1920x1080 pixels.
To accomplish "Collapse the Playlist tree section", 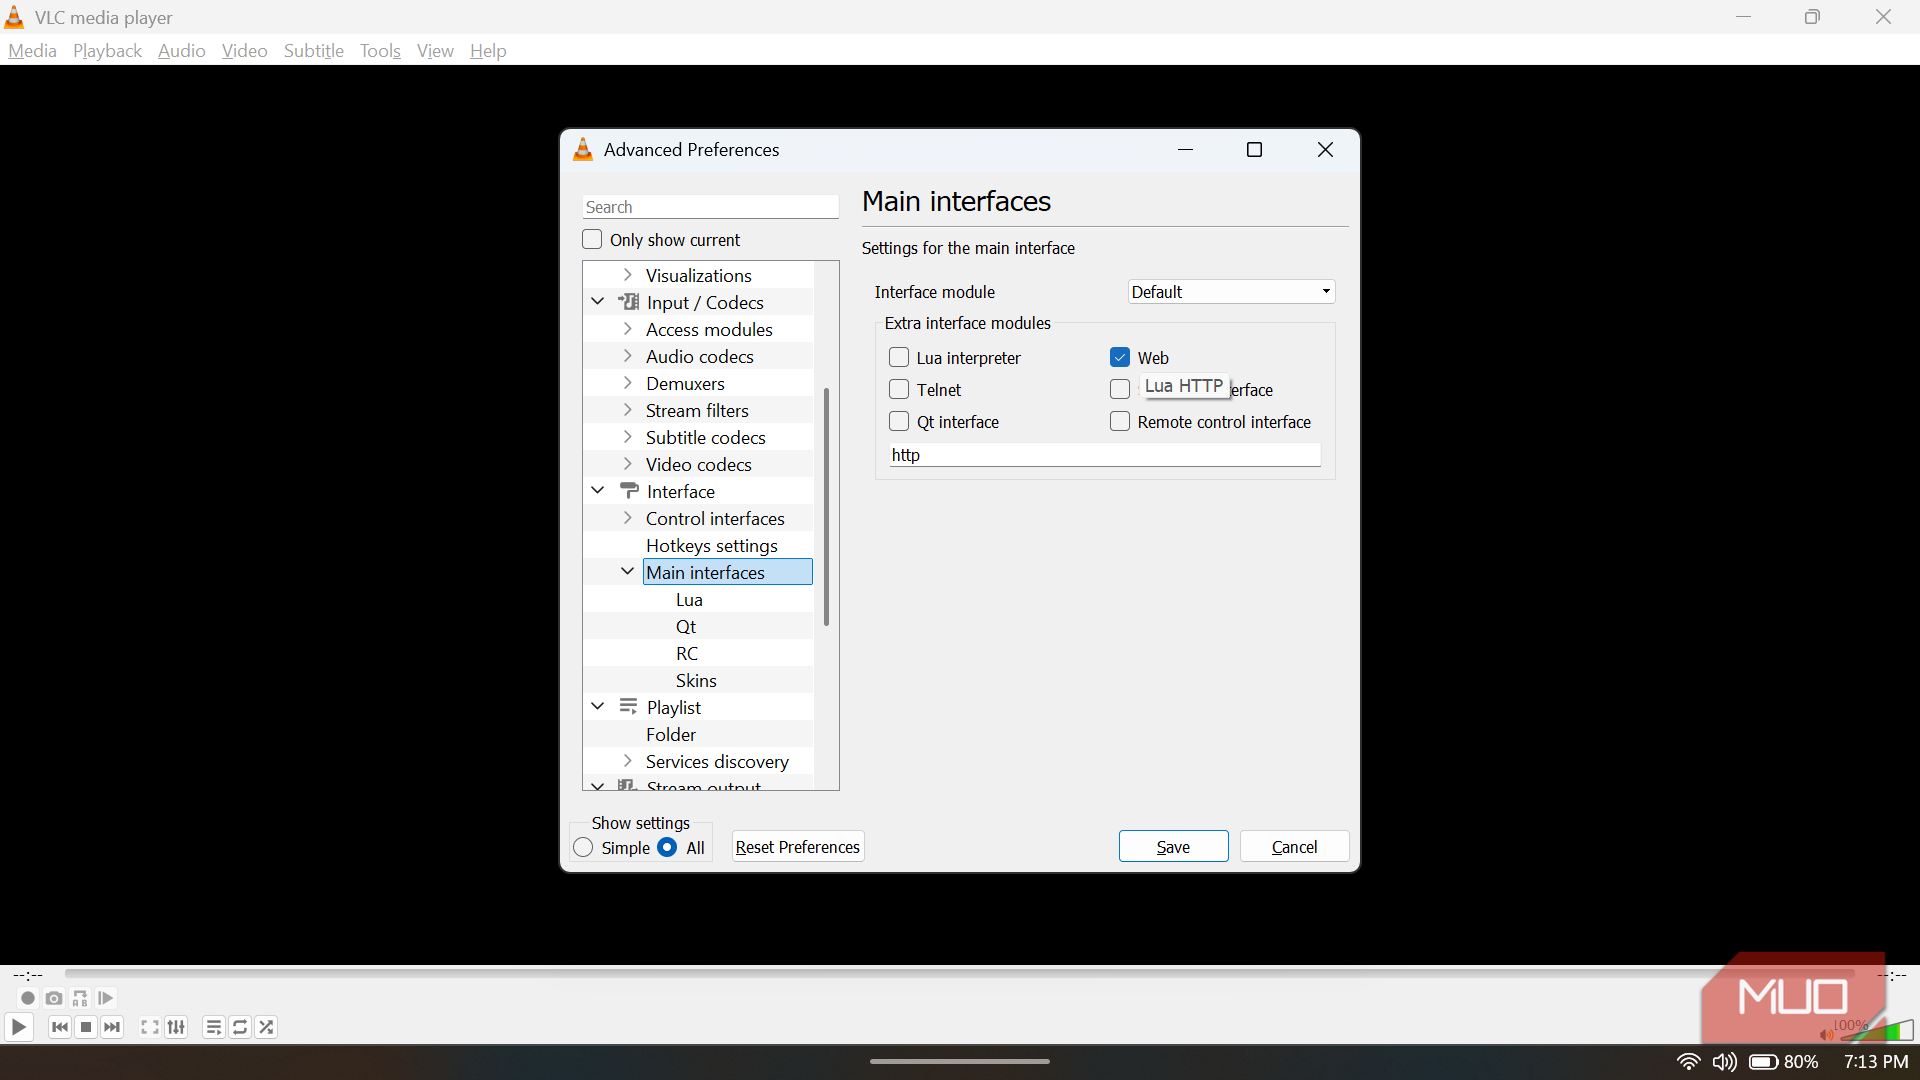I will [598, 707].
